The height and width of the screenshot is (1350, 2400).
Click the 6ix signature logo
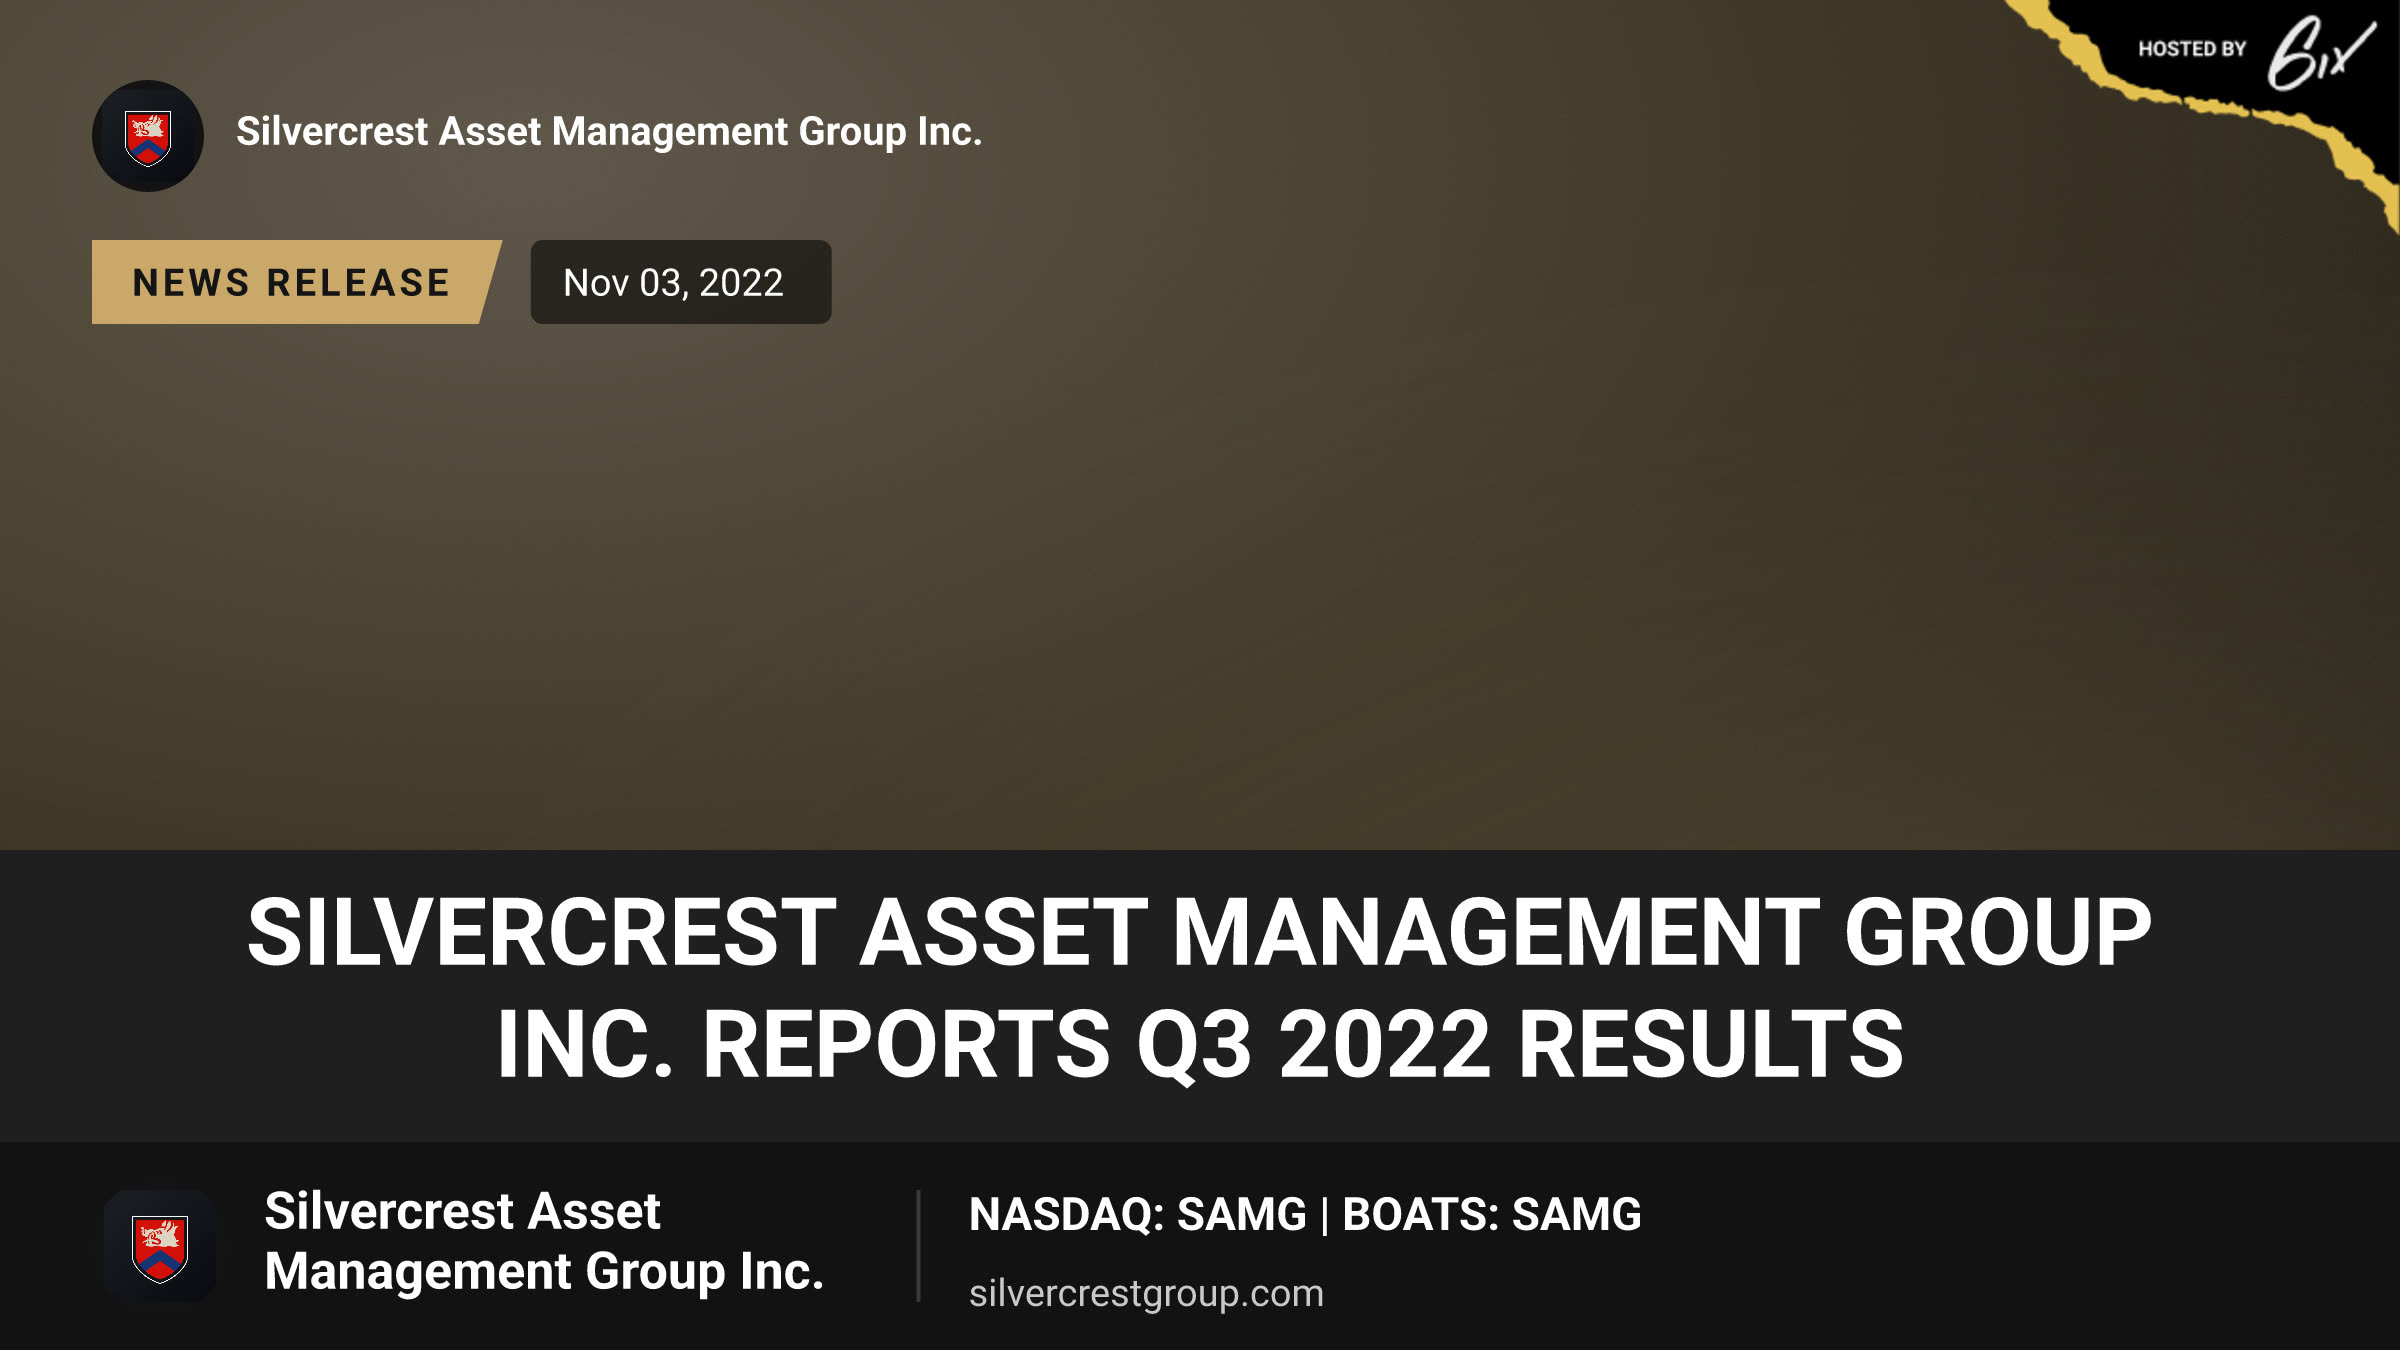coord(2320,52)
